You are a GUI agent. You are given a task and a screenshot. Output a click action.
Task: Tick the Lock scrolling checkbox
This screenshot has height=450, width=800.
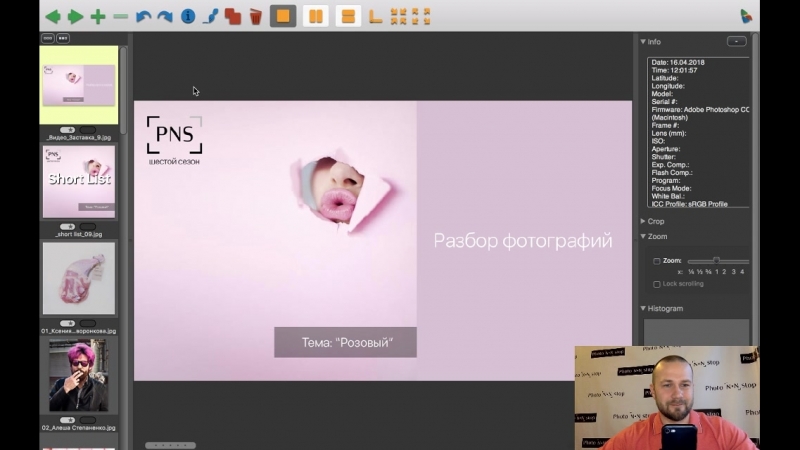pyautogui.click(x=657, y=284)
